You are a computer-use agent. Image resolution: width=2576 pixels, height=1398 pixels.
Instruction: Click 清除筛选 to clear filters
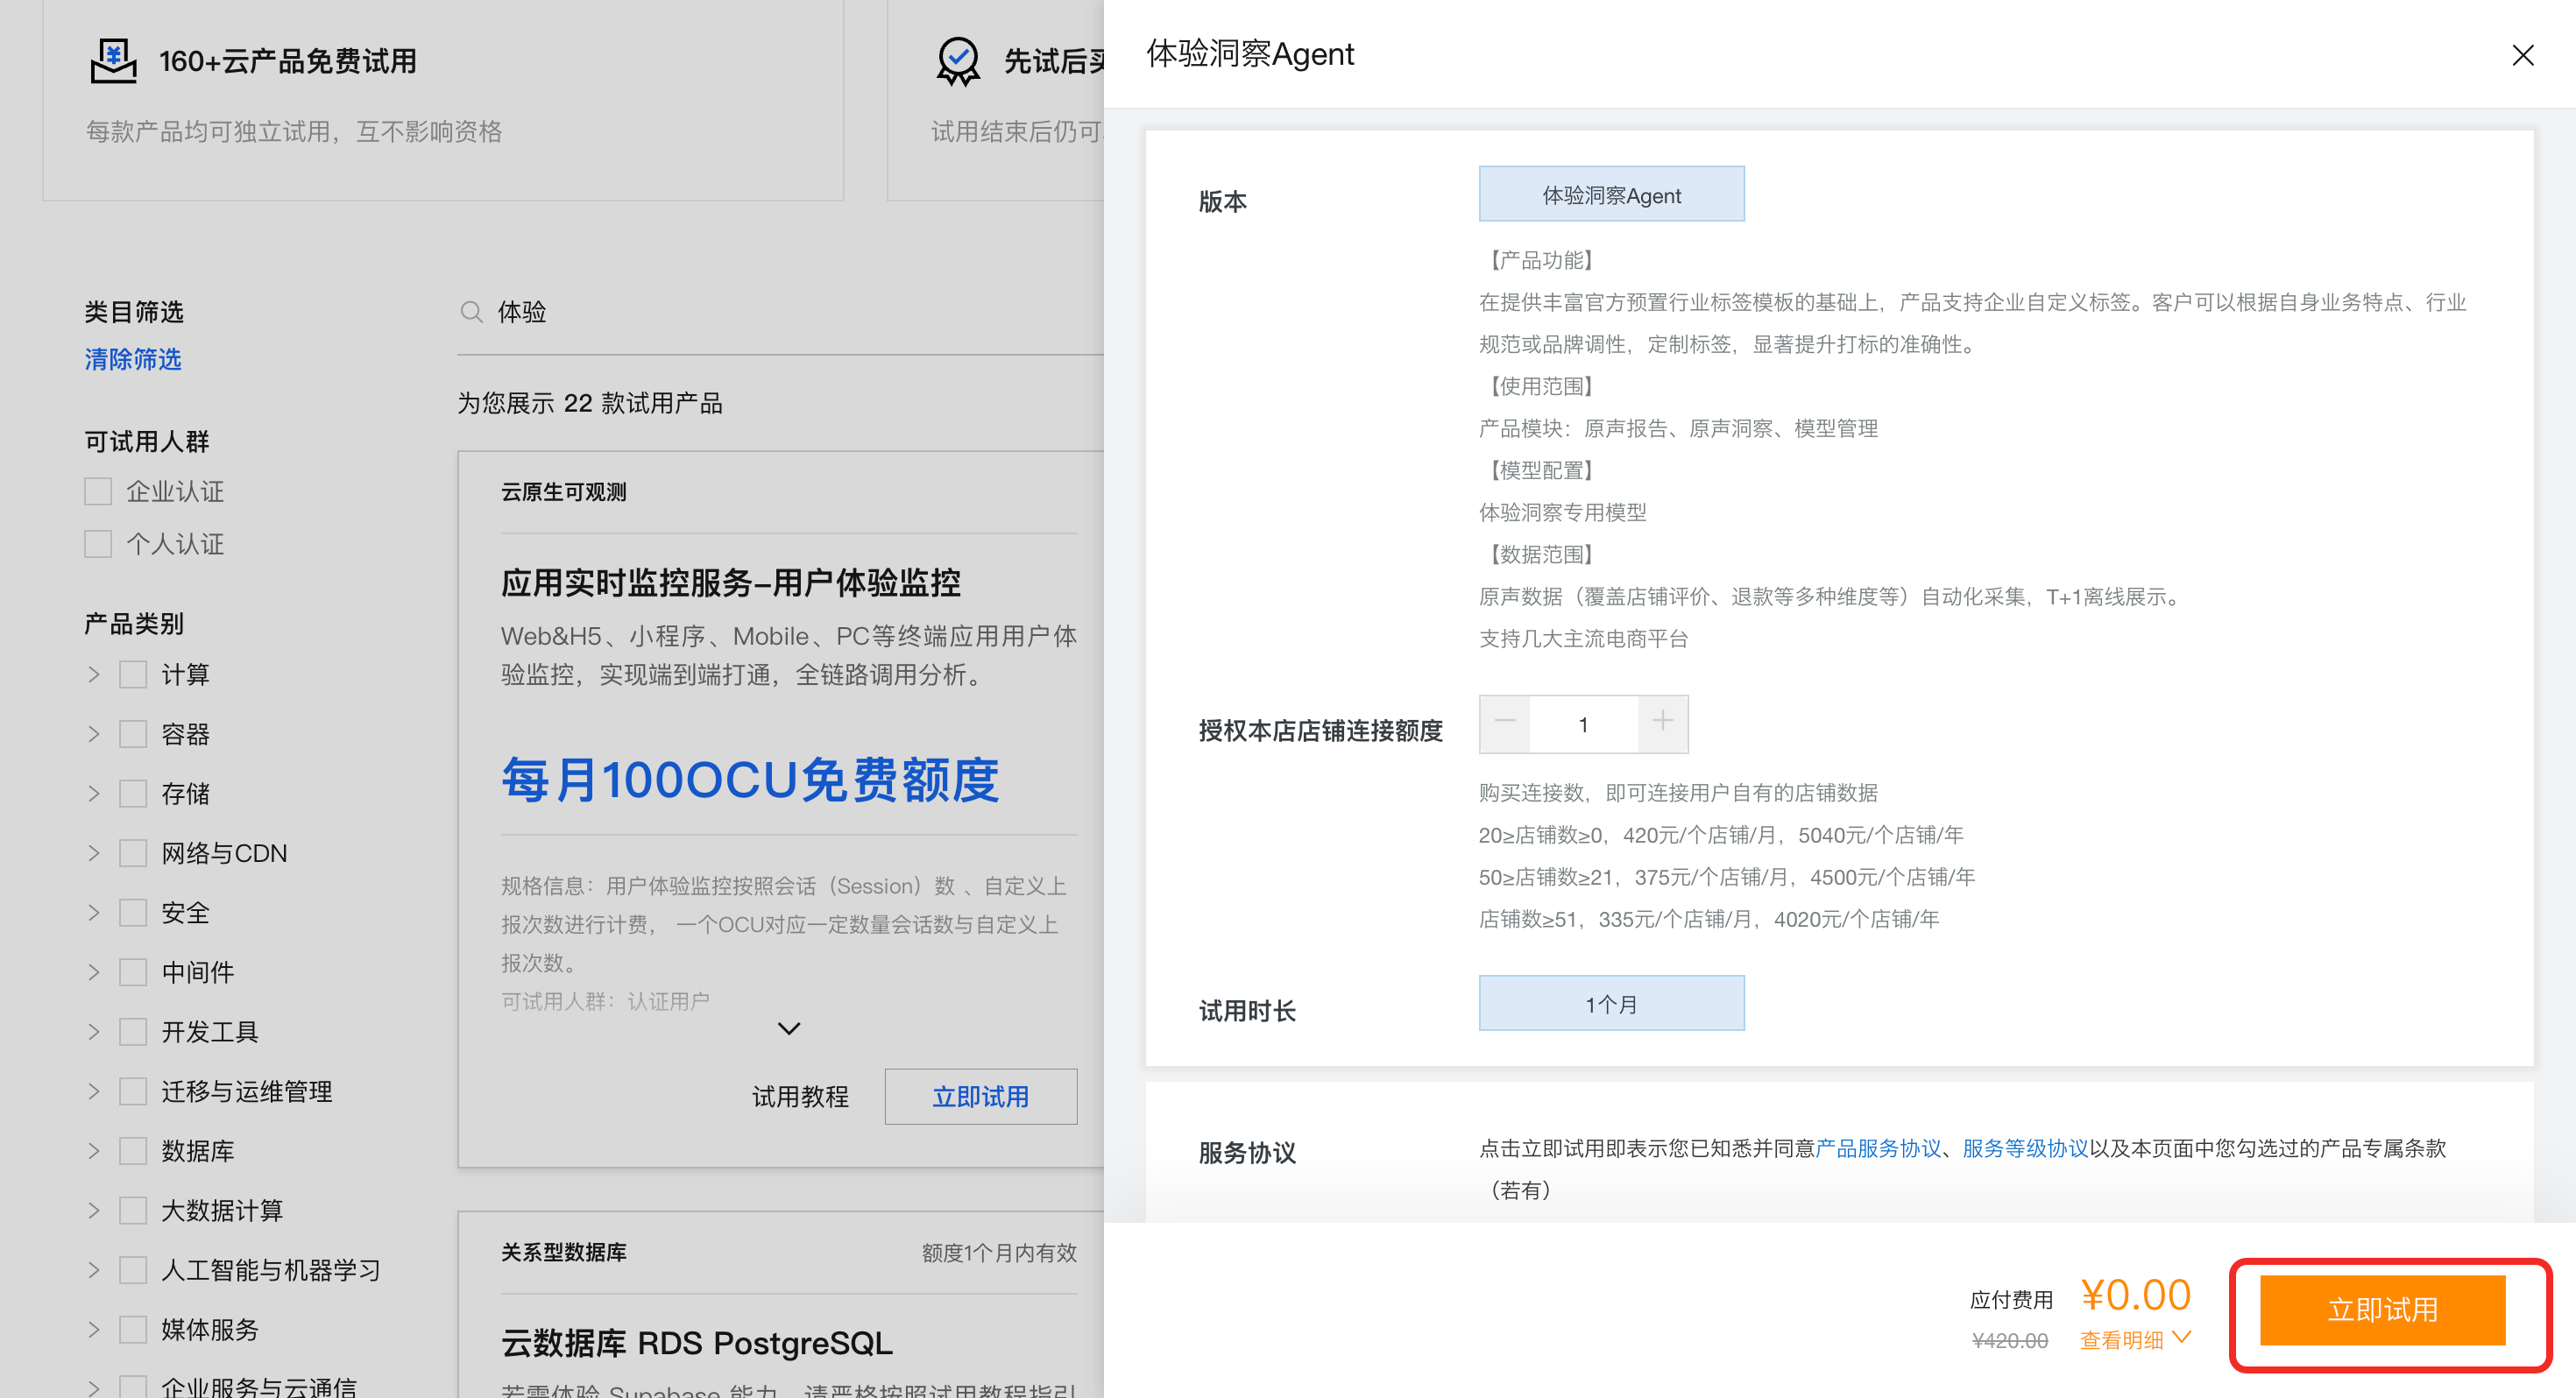(133, 360)
